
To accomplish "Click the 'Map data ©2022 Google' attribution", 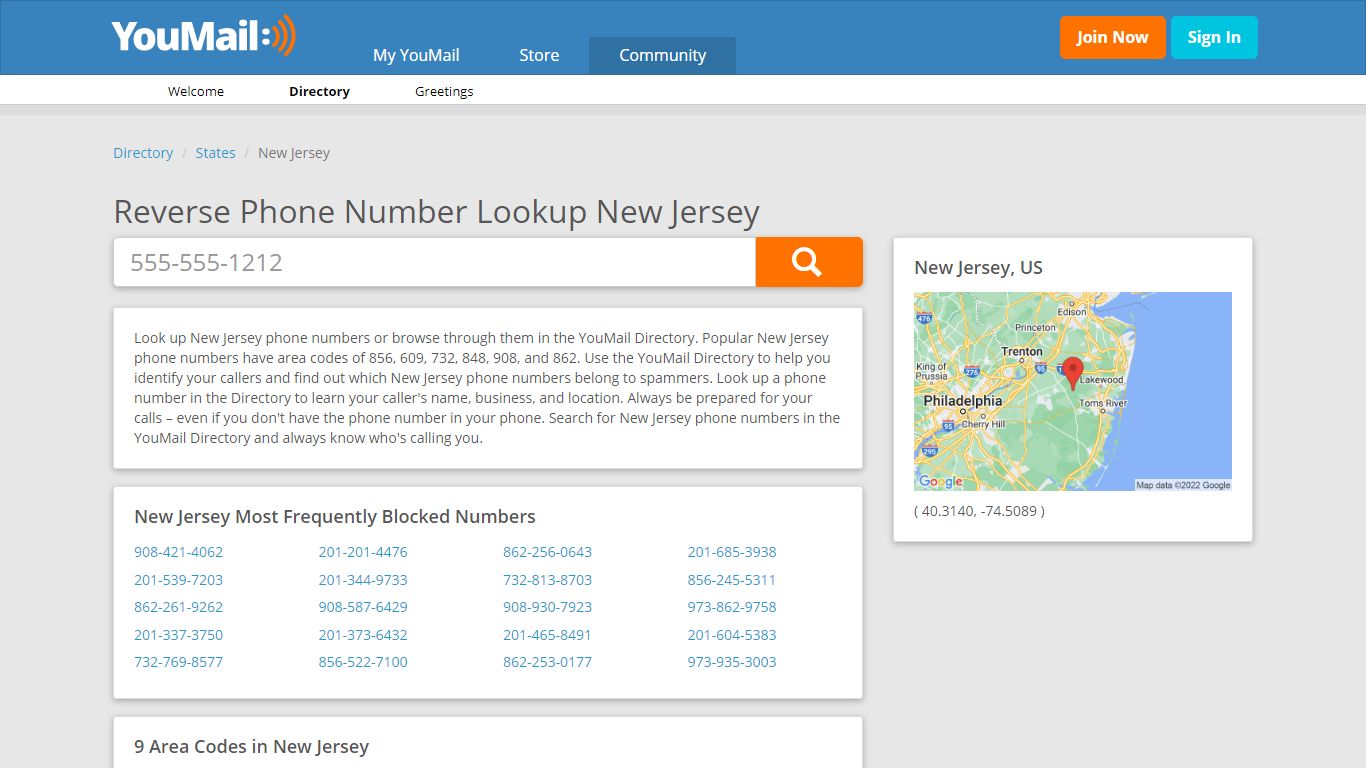I will pyautogui.click(x=1183, y=485).
